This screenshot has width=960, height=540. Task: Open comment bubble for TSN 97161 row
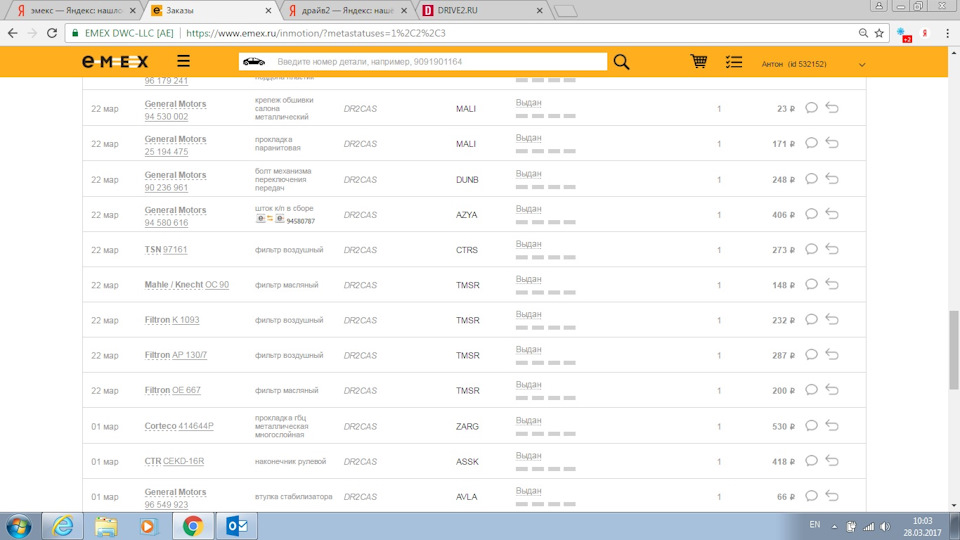point(811,249)
